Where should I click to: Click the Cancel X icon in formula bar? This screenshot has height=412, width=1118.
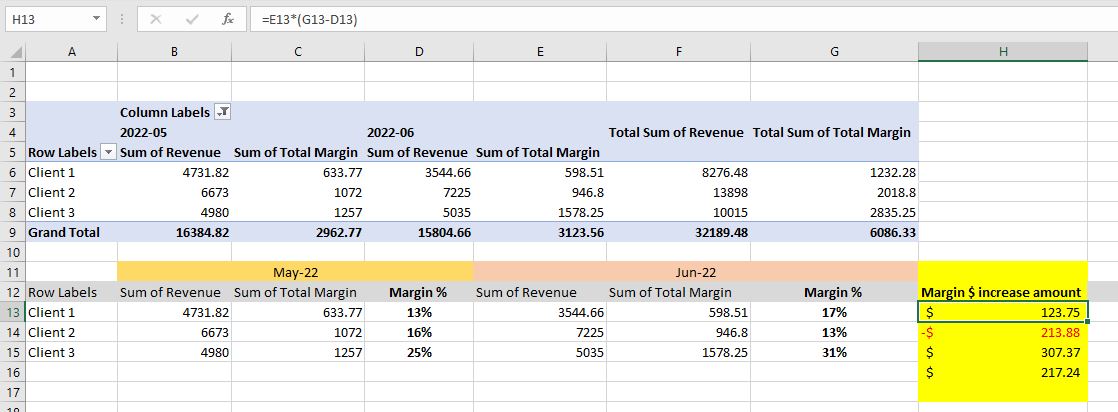pyautogui.click(x=155, y=19)
